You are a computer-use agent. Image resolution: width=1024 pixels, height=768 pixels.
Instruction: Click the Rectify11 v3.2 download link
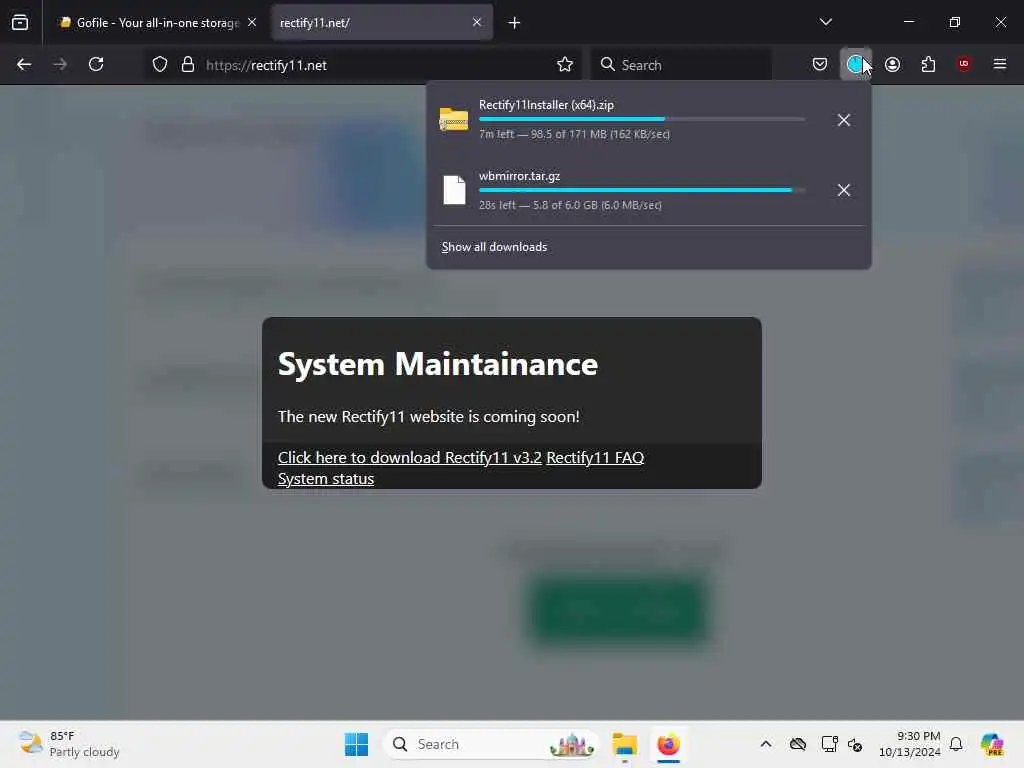(409, 457)
